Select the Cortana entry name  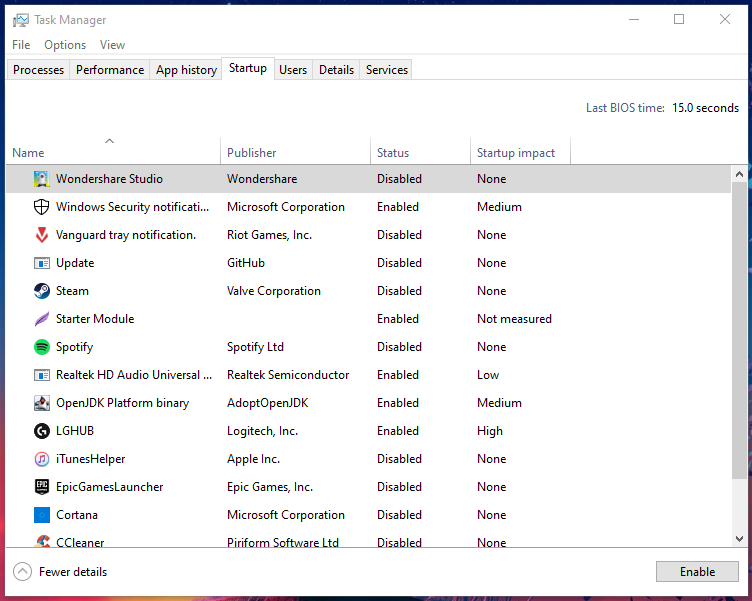point(77,515)
